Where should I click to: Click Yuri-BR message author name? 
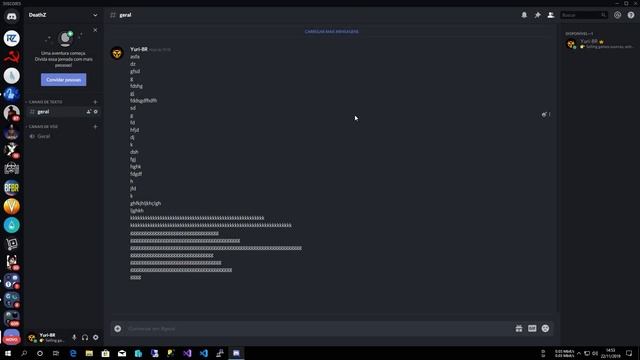(139, 49)
